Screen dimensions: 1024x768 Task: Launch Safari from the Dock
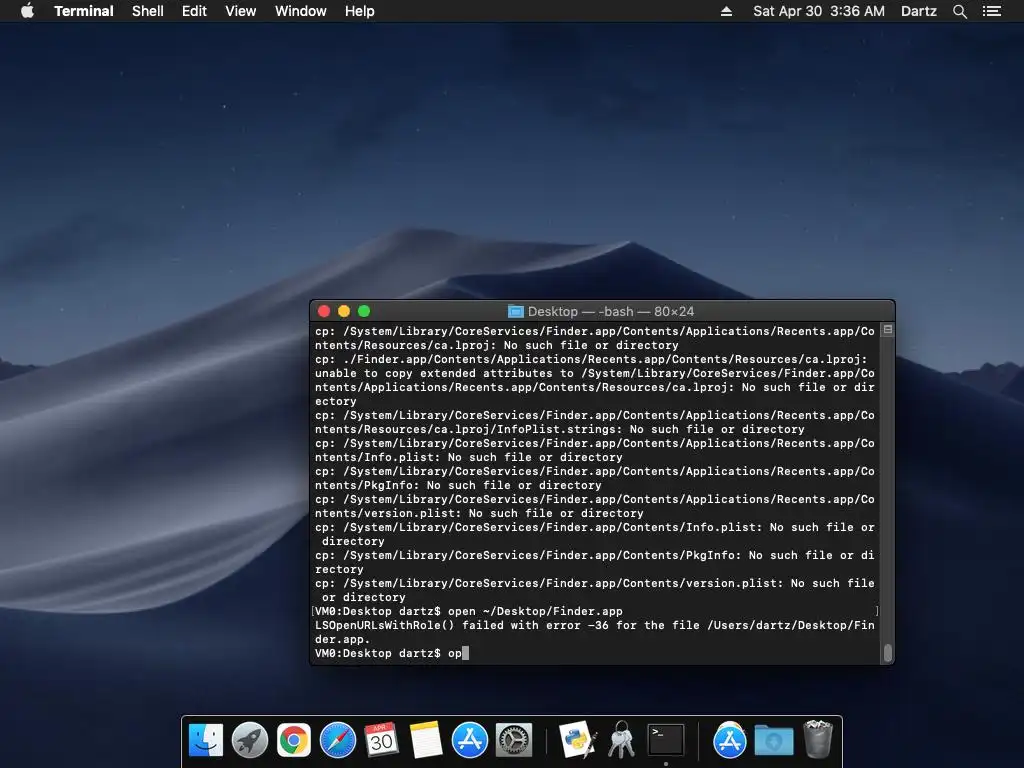click(x=338, y=741)
